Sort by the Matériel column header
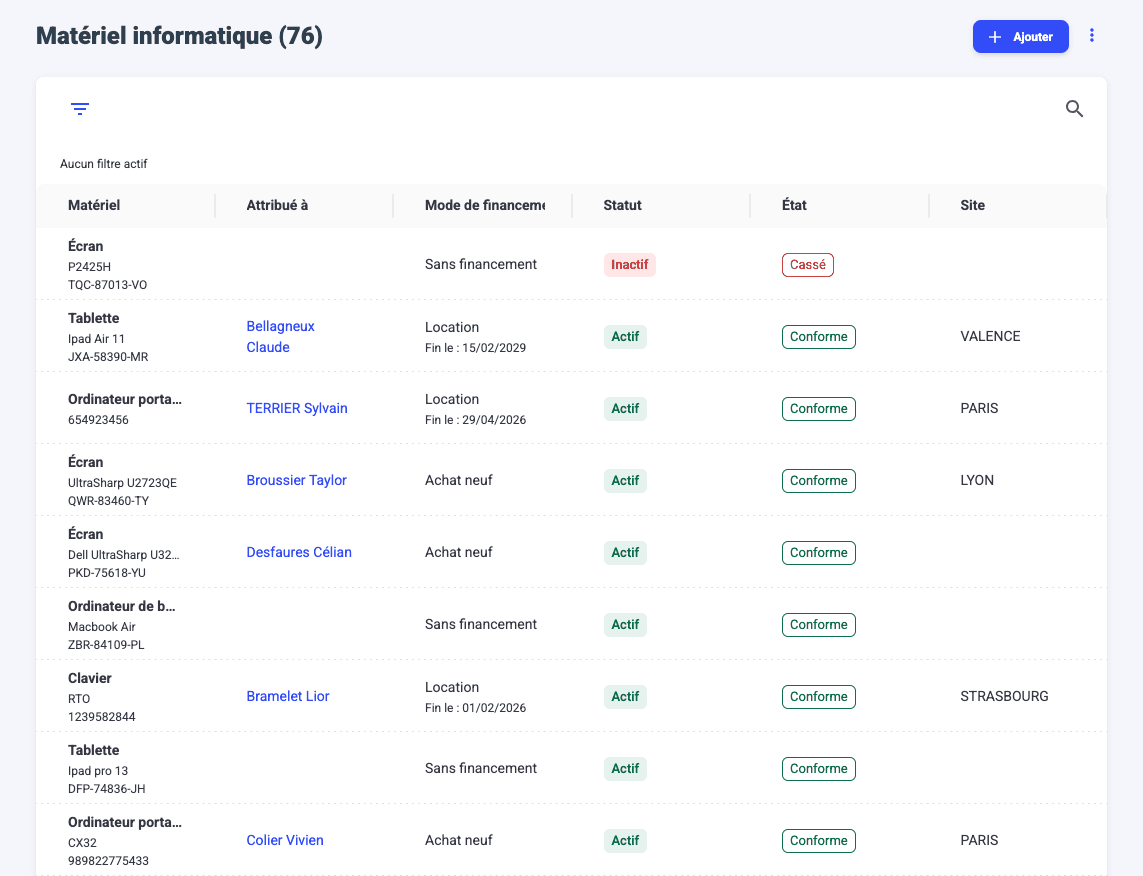 94,206
